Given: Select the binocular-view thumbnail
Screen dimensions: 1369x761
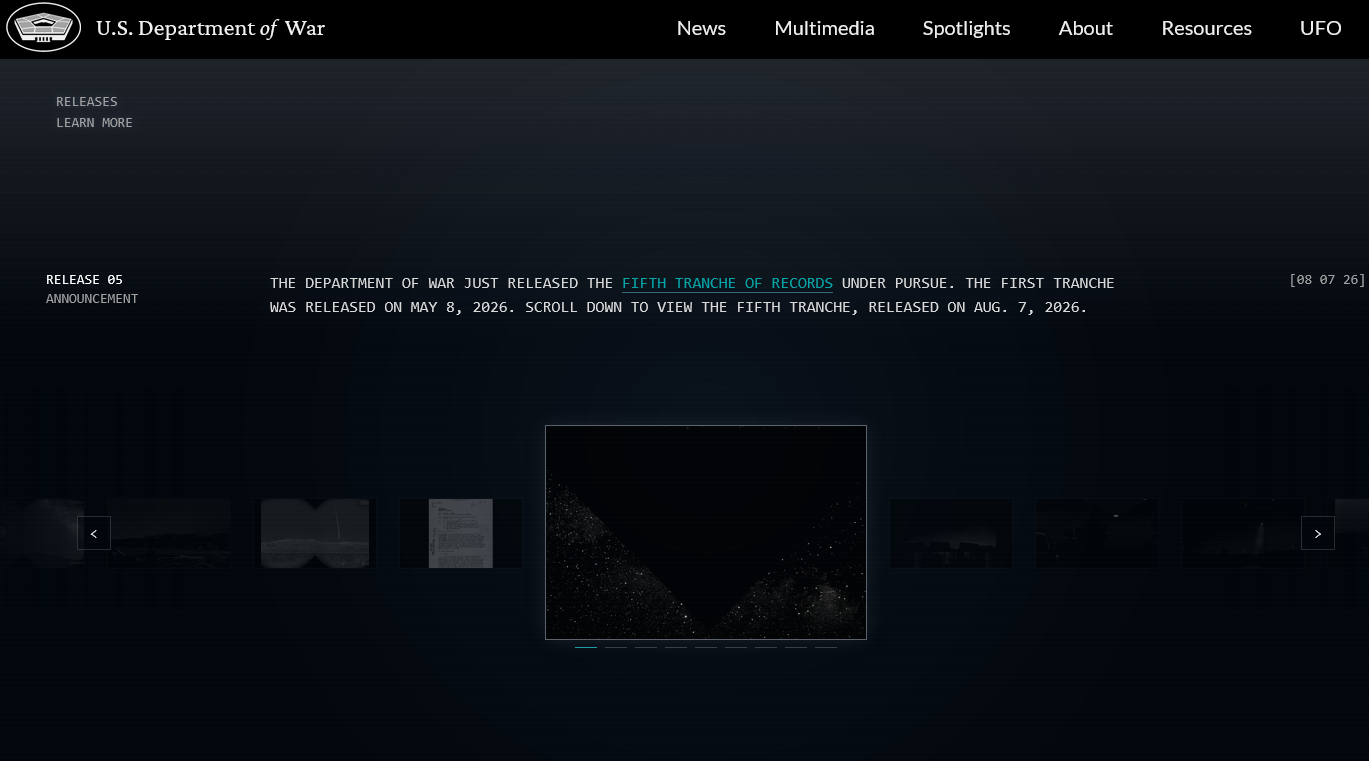Looking at the screenshot, I should coord(315,533).
